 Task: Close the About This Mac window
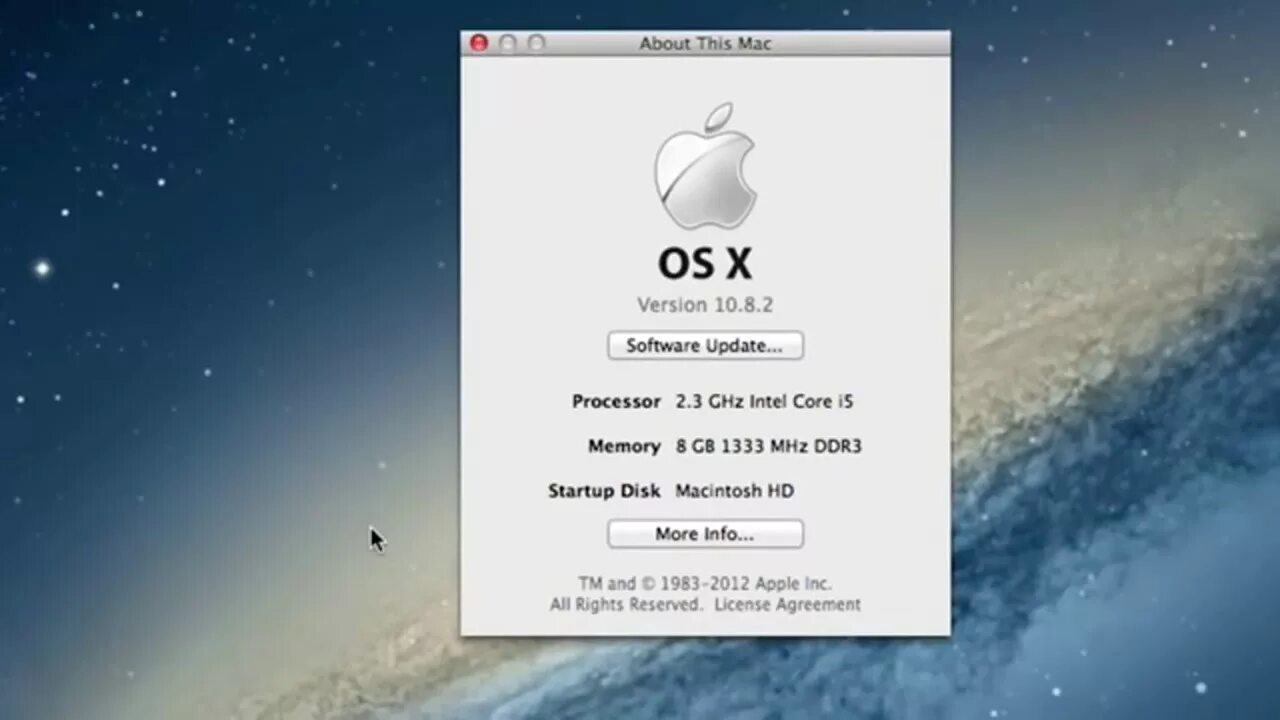coord(479,43)
